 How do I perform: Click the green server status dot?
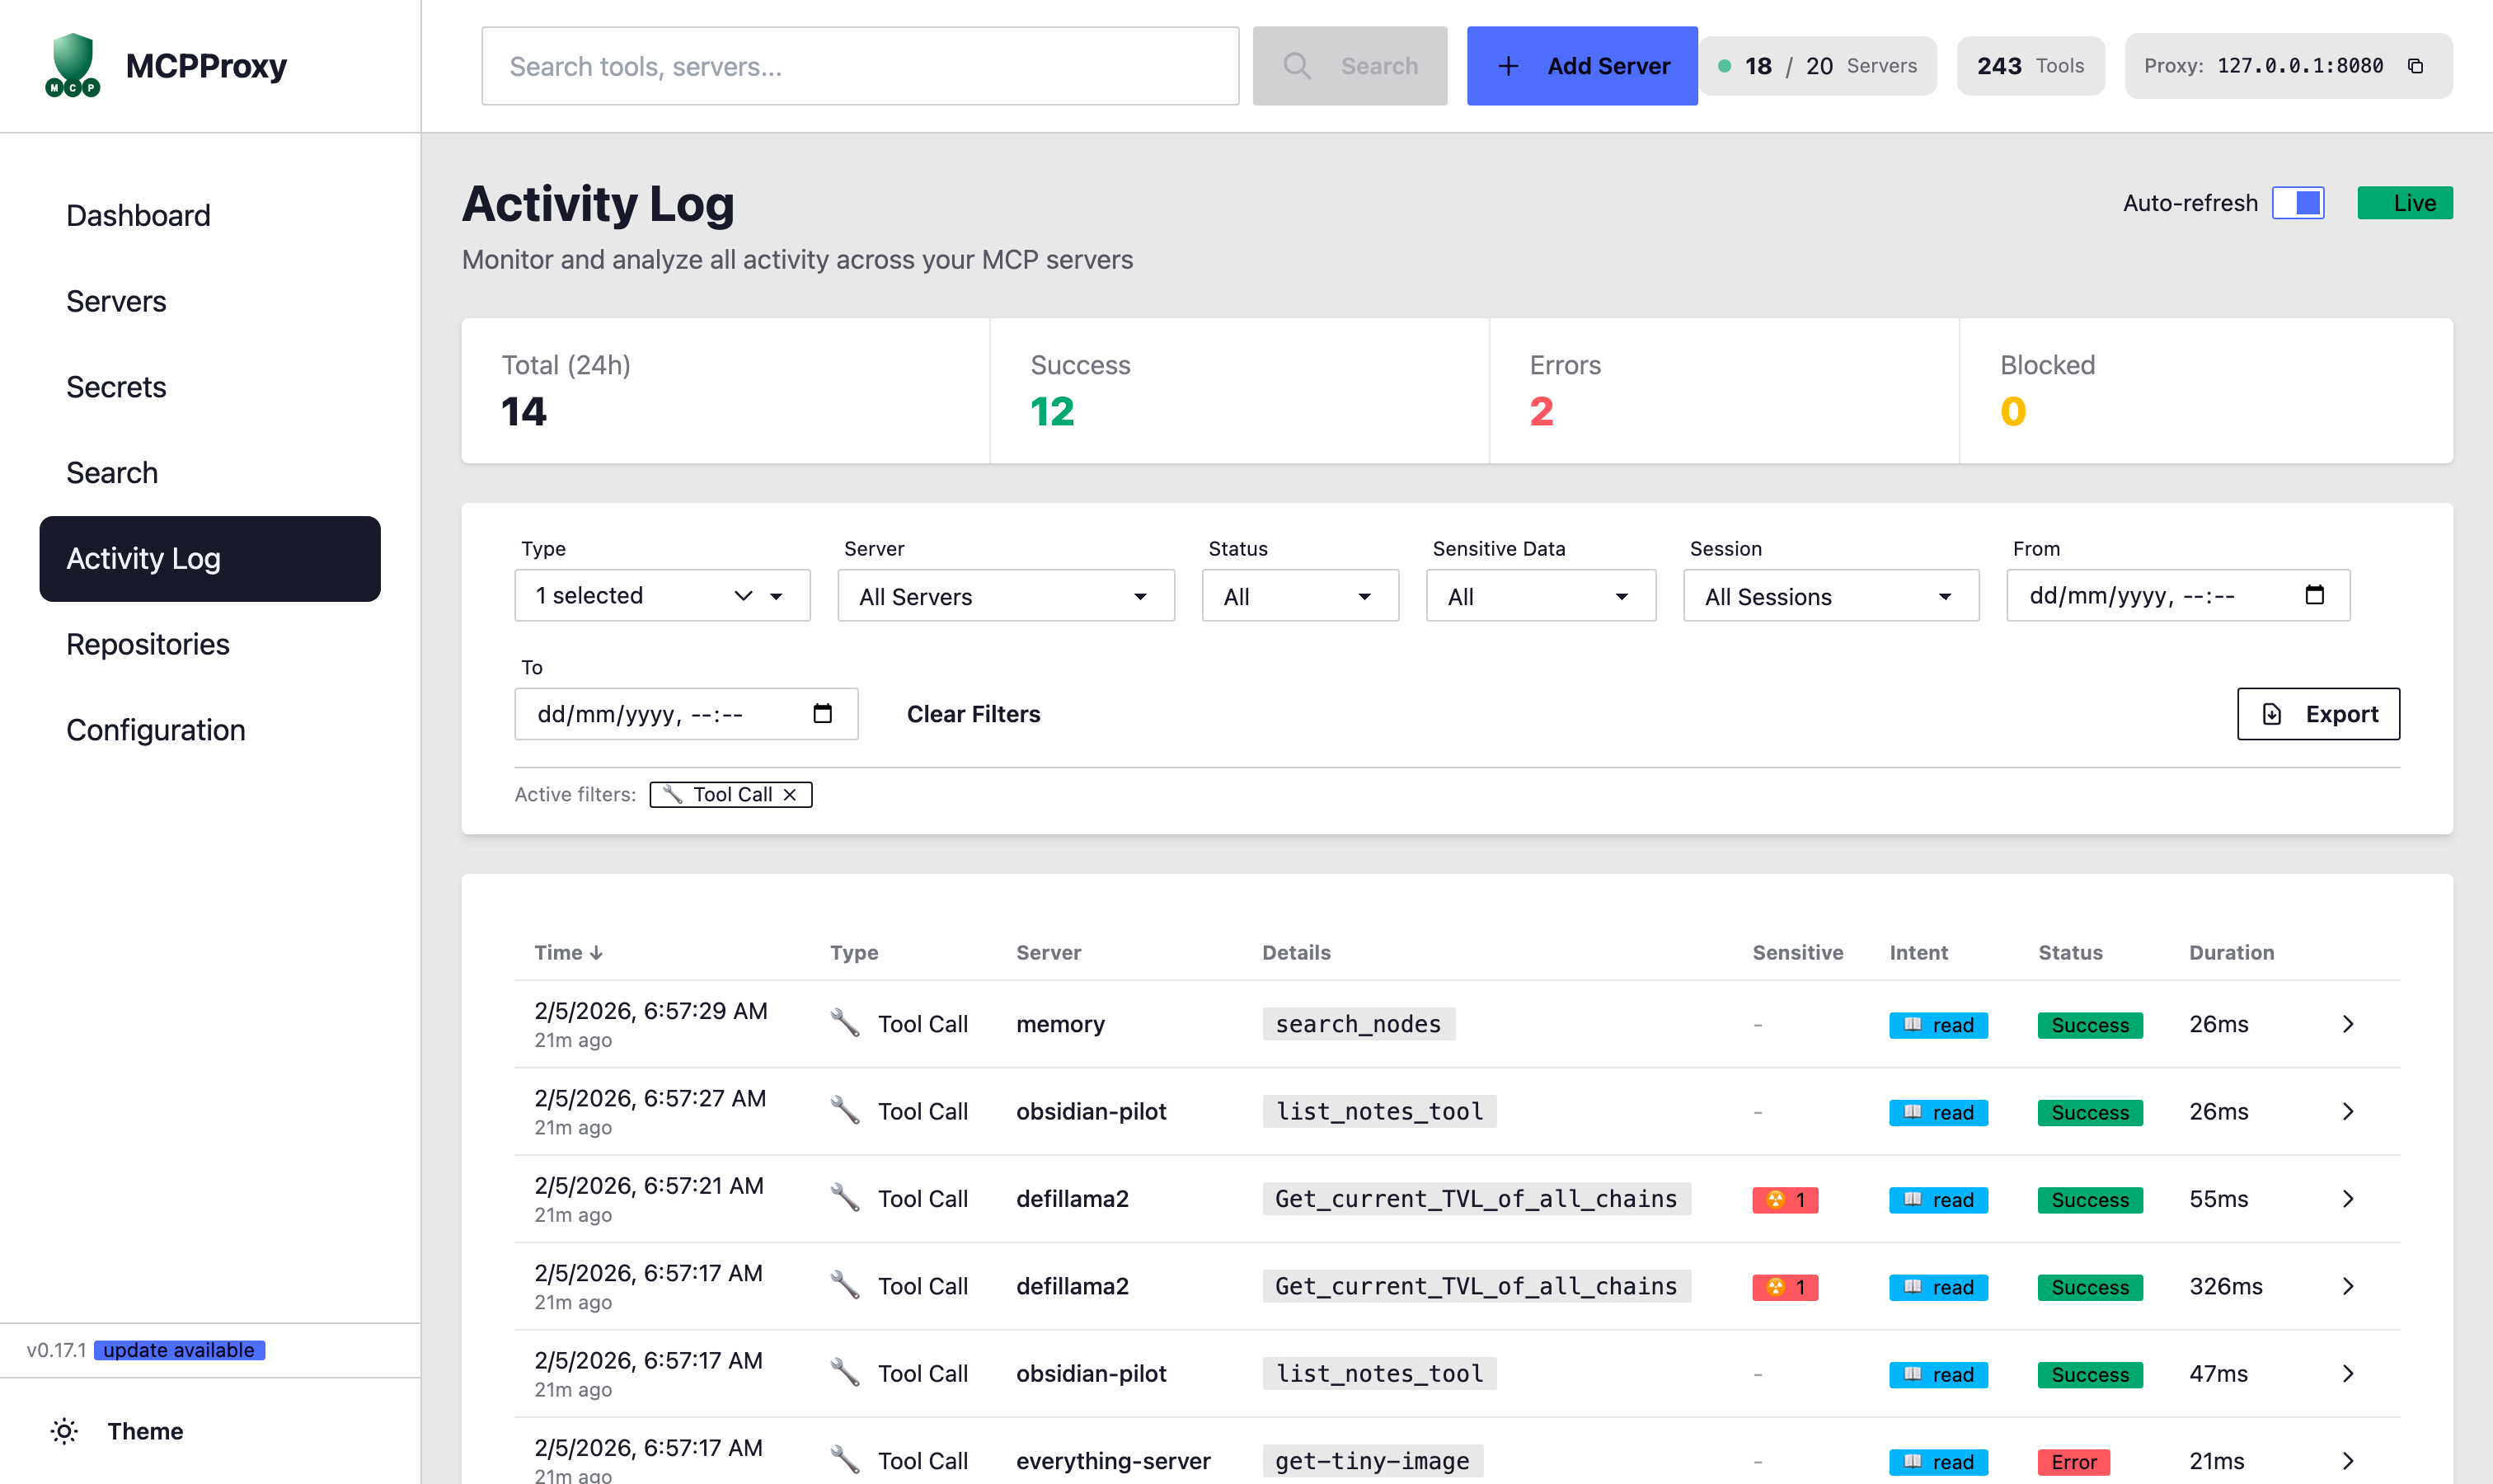click(x=1724, y=66)
